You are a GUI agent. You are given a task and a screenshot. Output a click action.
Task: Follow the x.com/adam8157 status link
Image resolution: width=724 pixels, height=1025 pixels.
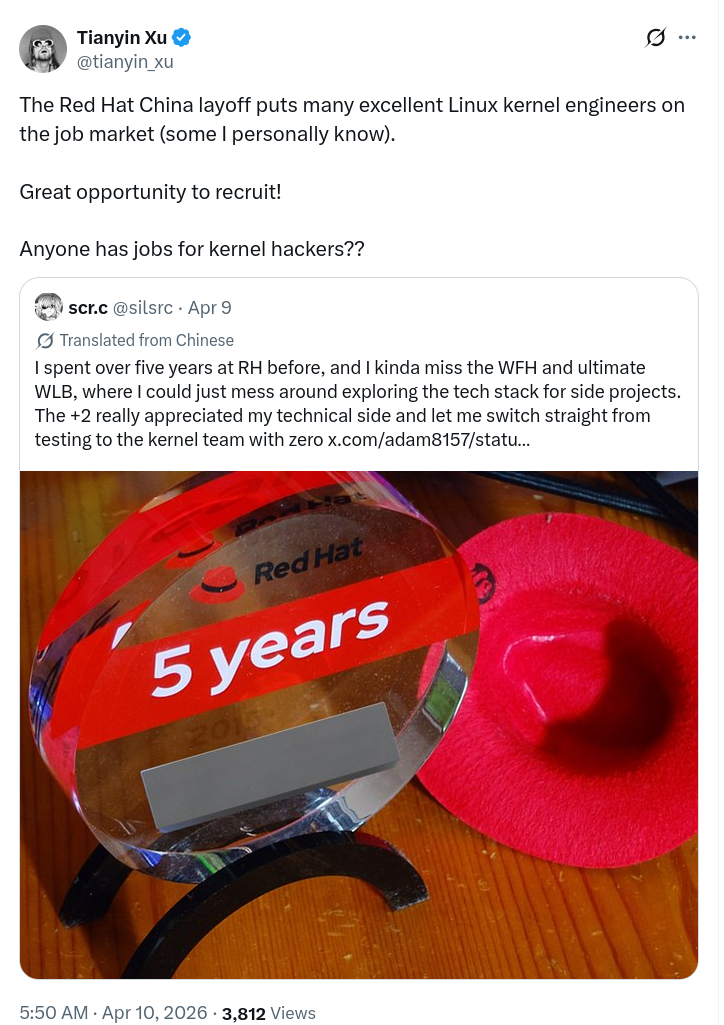click(429, 439)
